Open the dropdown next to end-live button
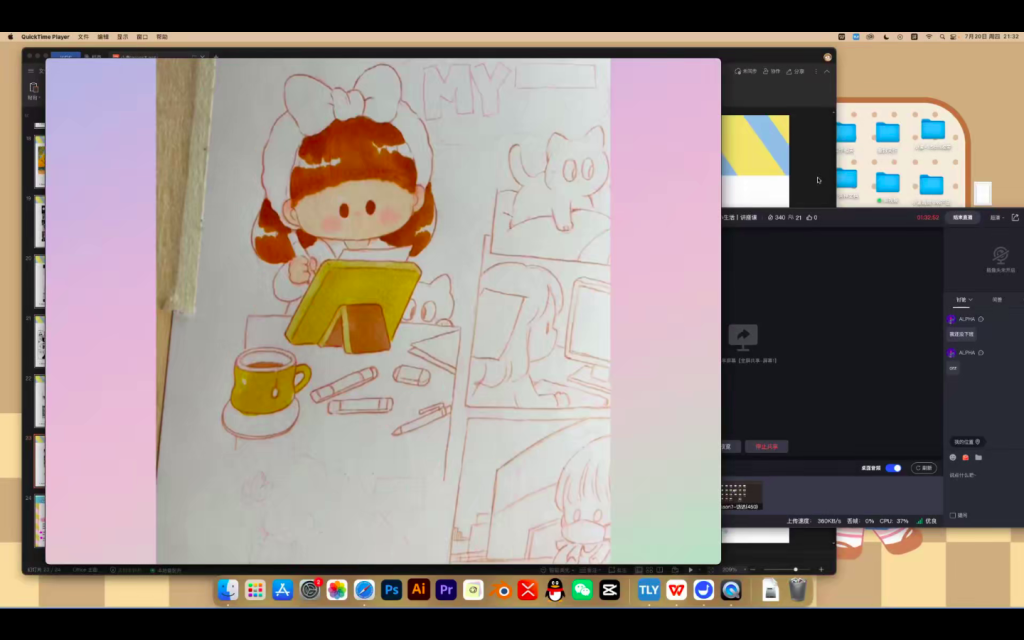This screenshot has width=1024, height=640. pos(995,217)
